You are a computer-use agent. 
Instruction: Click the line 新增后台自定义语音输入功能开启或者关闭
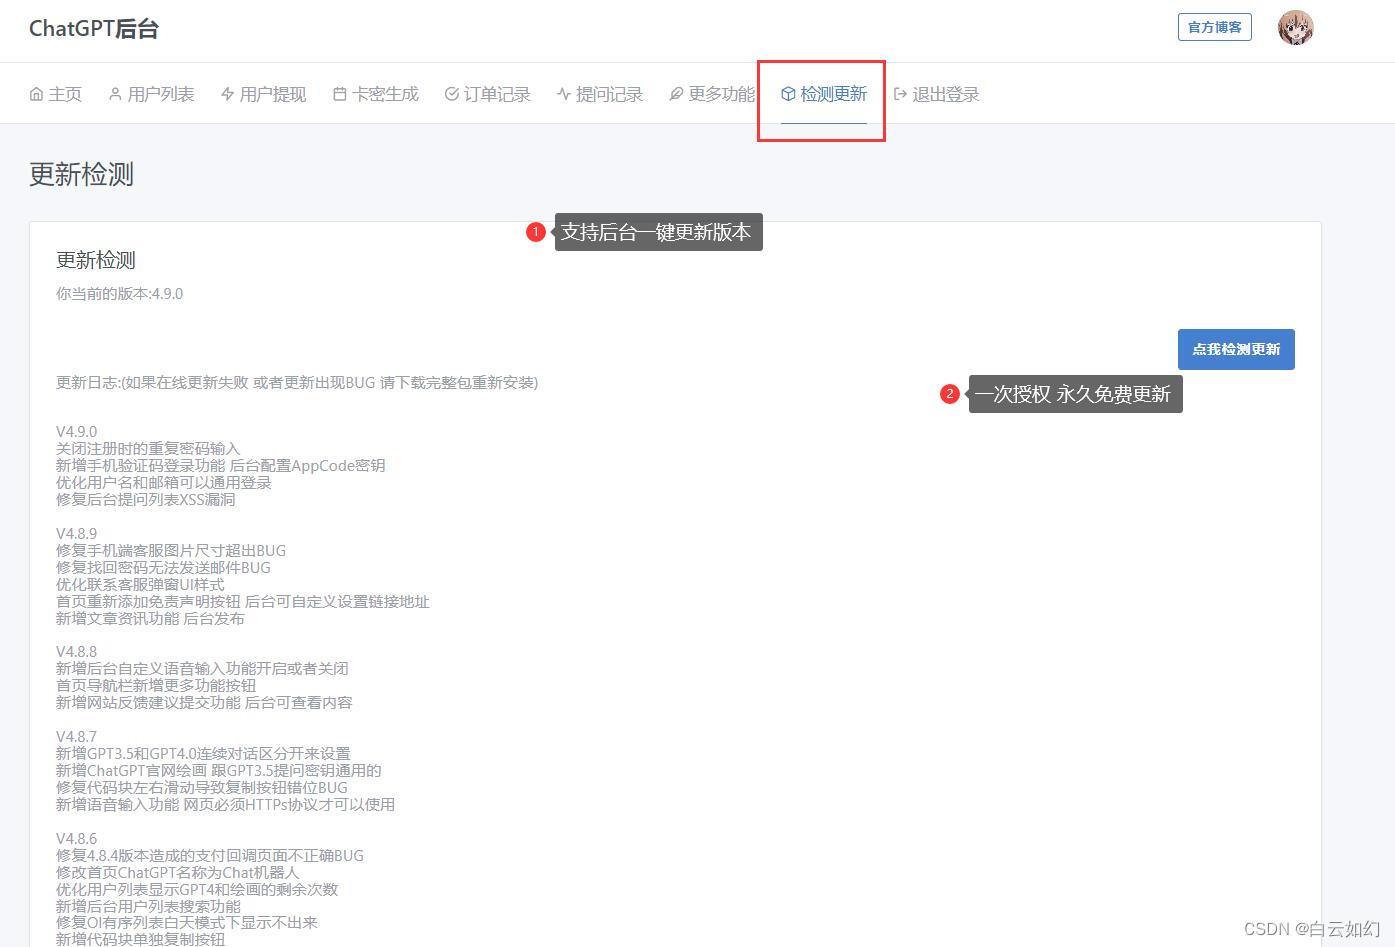pos(202,669)
